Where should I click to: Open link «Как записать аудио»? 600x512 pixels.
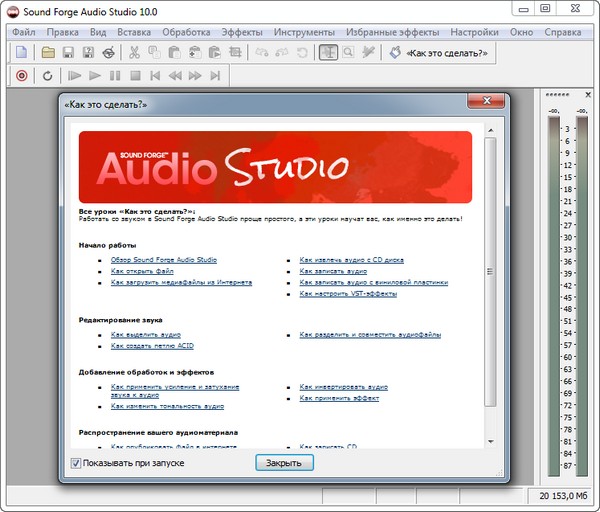[x=333, y=271]
